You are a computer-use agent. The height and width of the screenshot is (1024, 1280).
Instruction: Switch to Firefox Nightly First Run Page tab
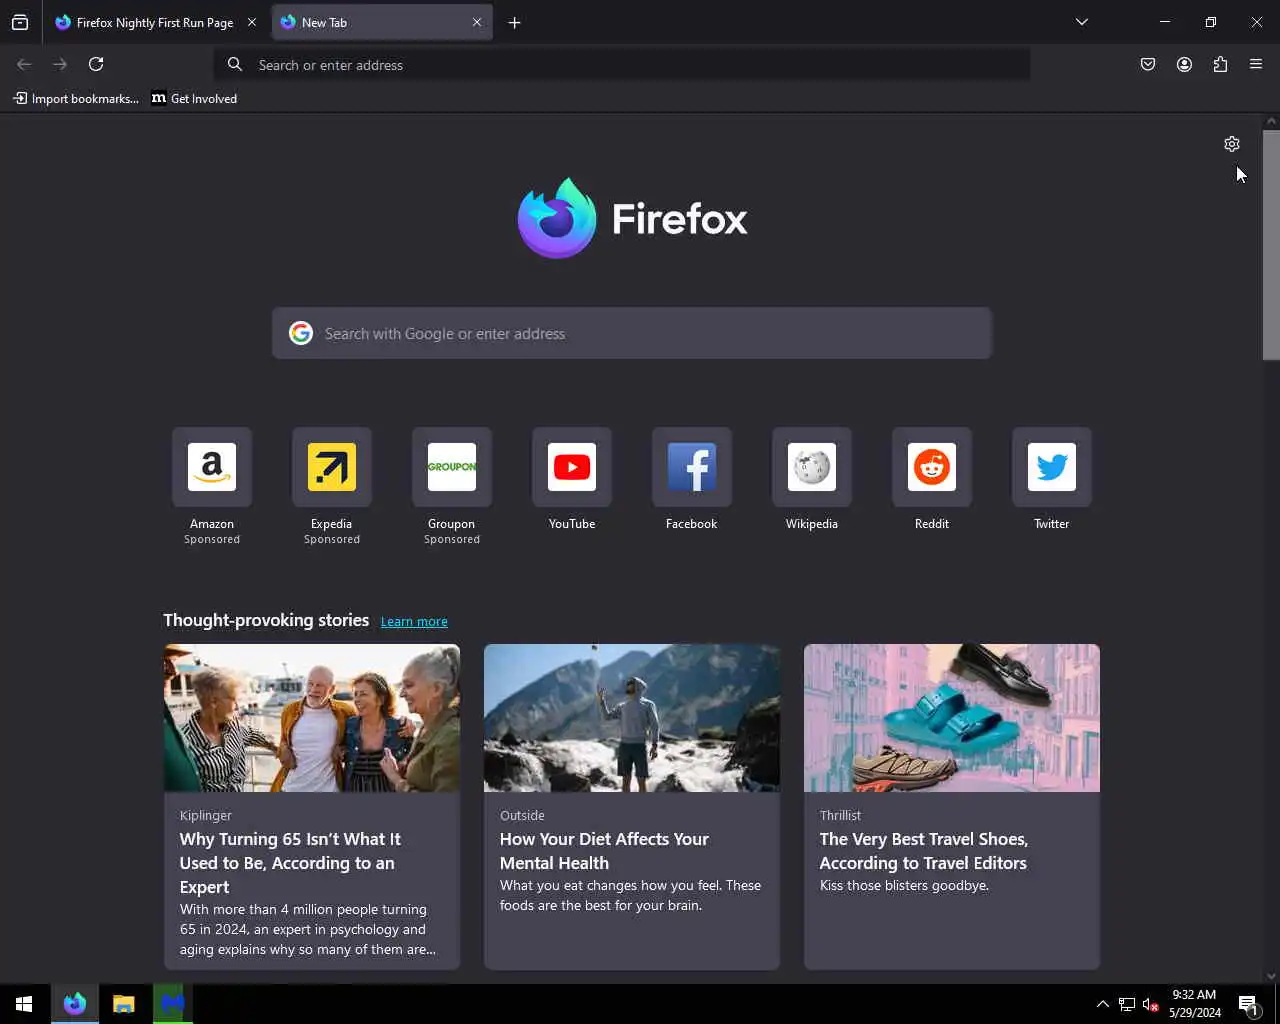[153, 22]
